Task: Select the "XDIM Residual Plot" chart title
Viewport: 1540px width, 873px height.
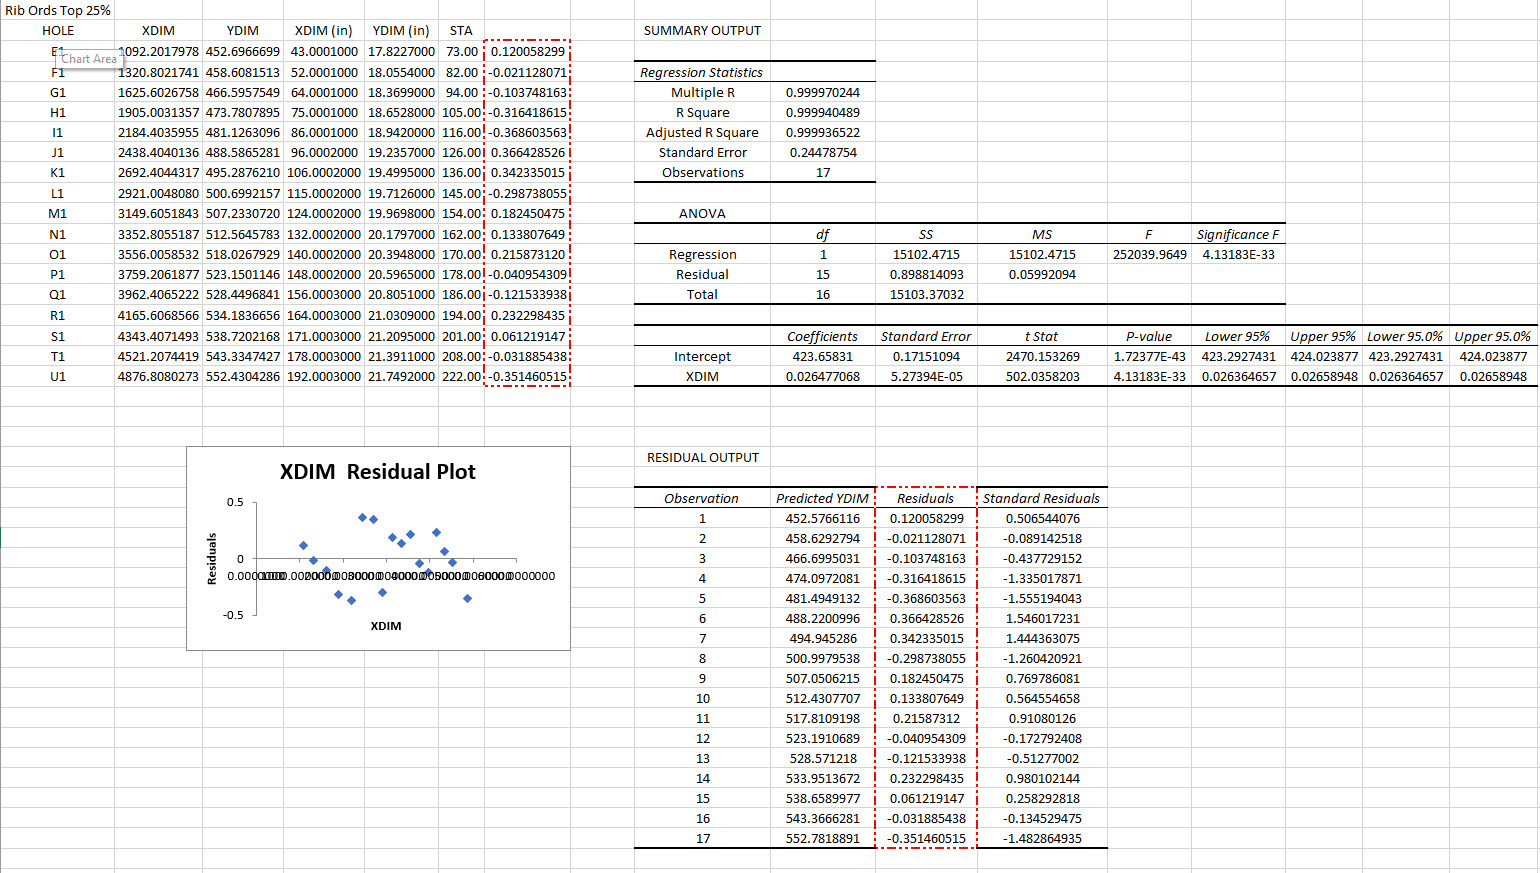Action: (377, 472)
